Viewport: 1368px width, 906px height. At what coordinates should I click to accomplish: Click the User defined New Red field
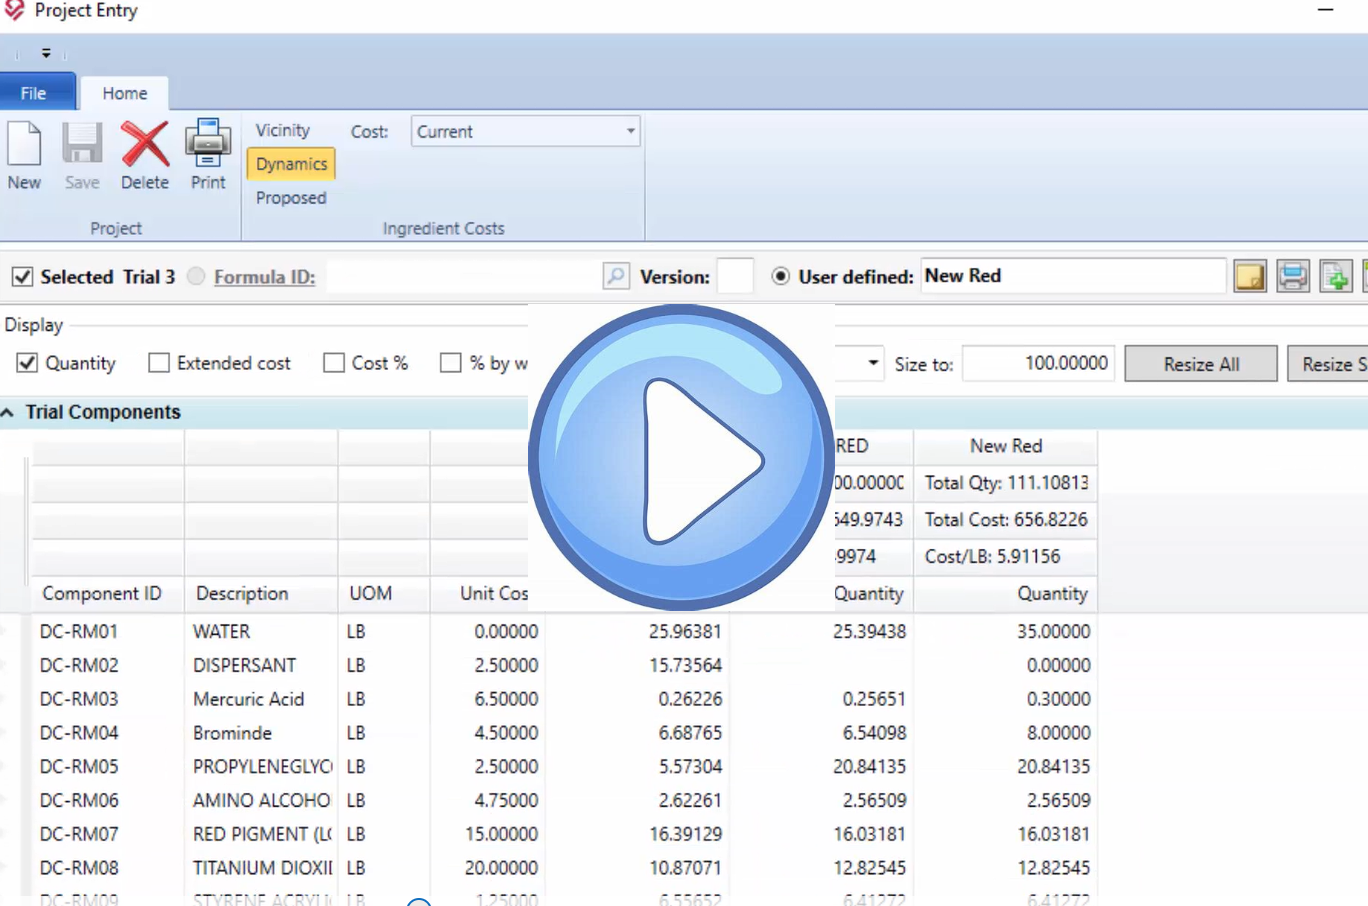coord(1073,276)
